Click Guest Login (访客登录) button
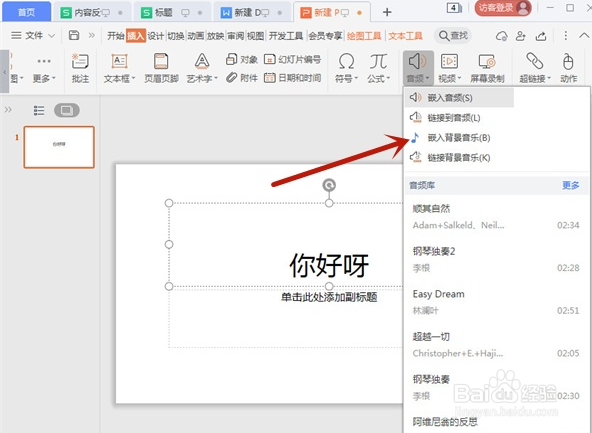The image size is (592, 433). 503,8
